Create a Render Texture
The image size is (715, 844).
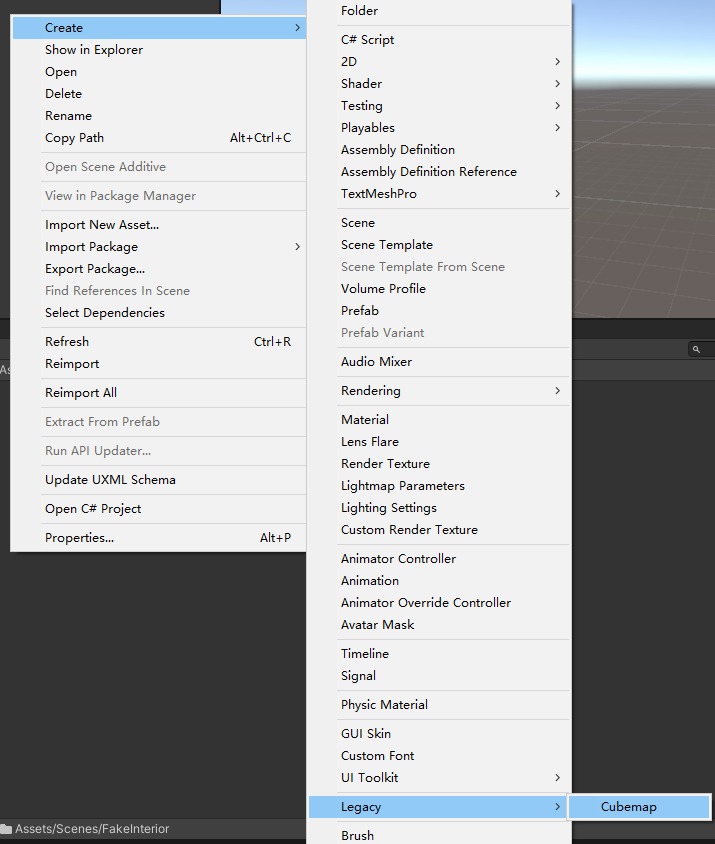coord(439,465)
